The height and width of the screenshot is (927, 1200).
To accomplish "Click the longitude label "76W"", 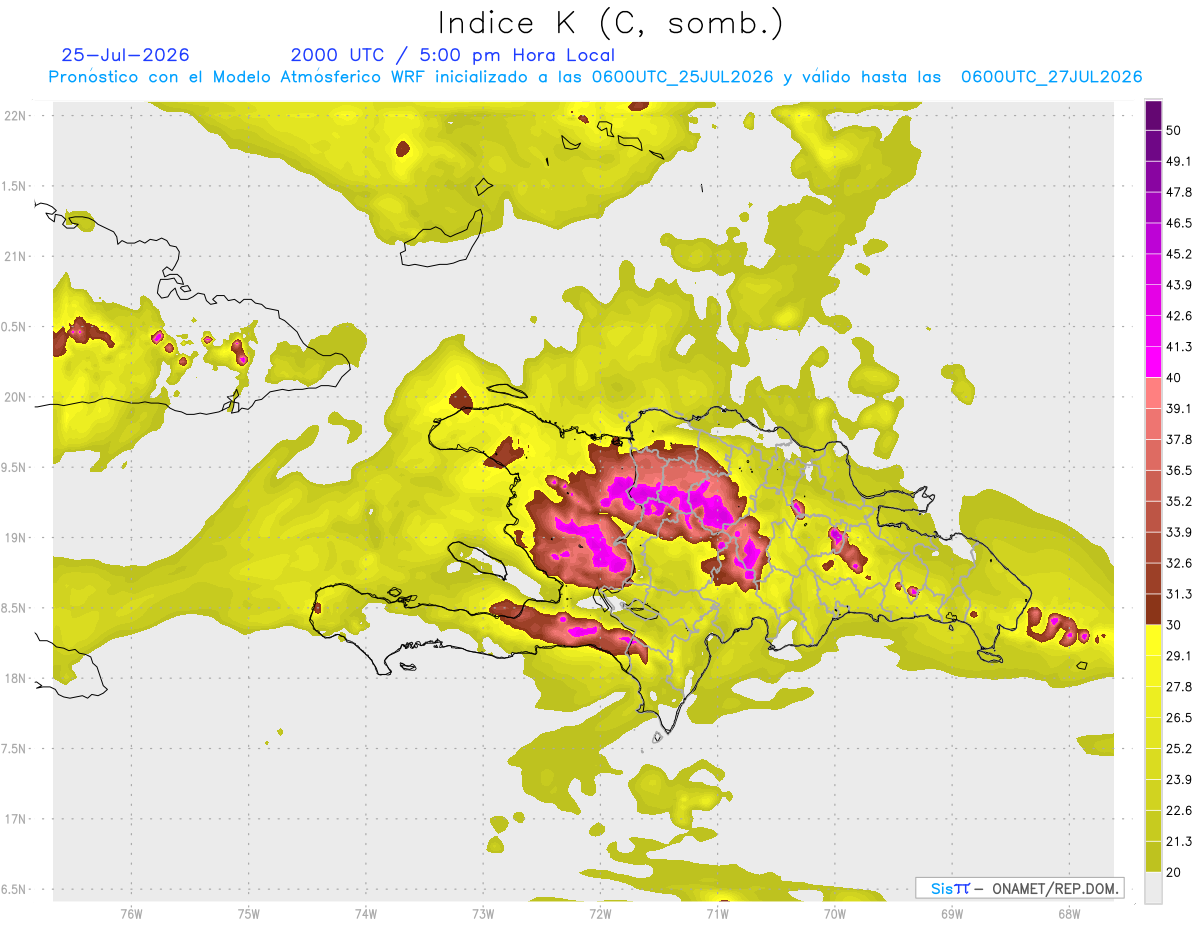I will [x=131, y=913].
